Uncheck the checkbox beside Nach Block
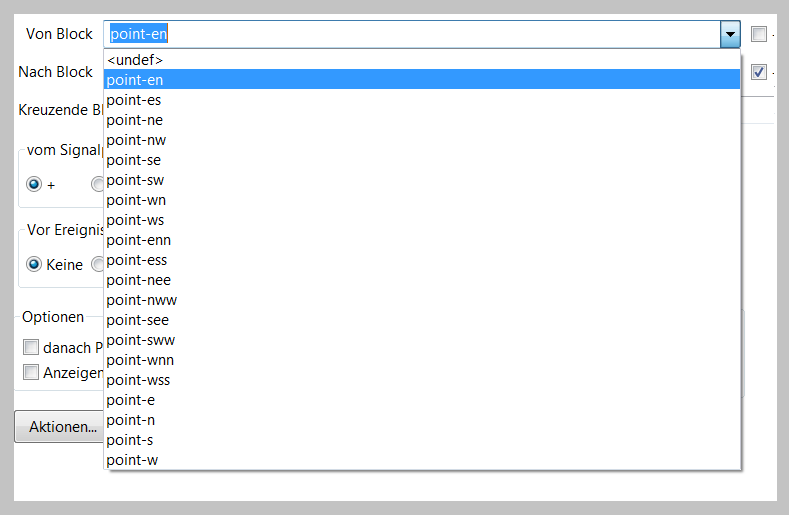The image size is (789, 515). [x=759, y=72]
